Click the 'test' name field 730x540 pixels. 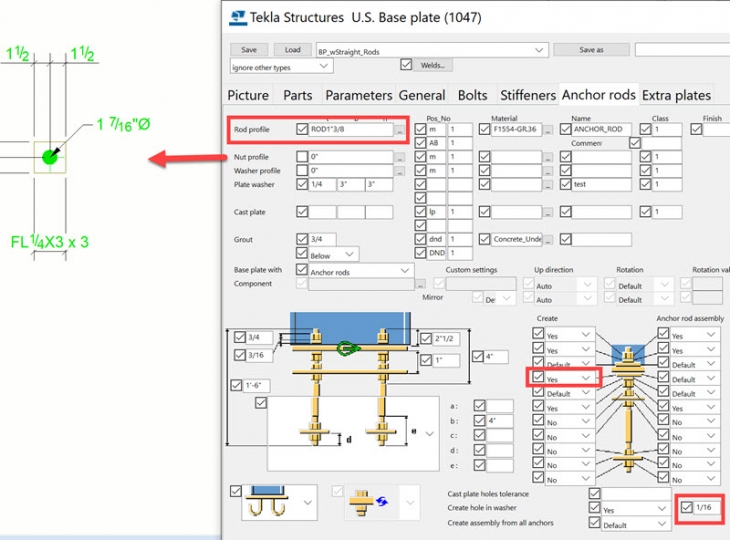tap(602, 184)
